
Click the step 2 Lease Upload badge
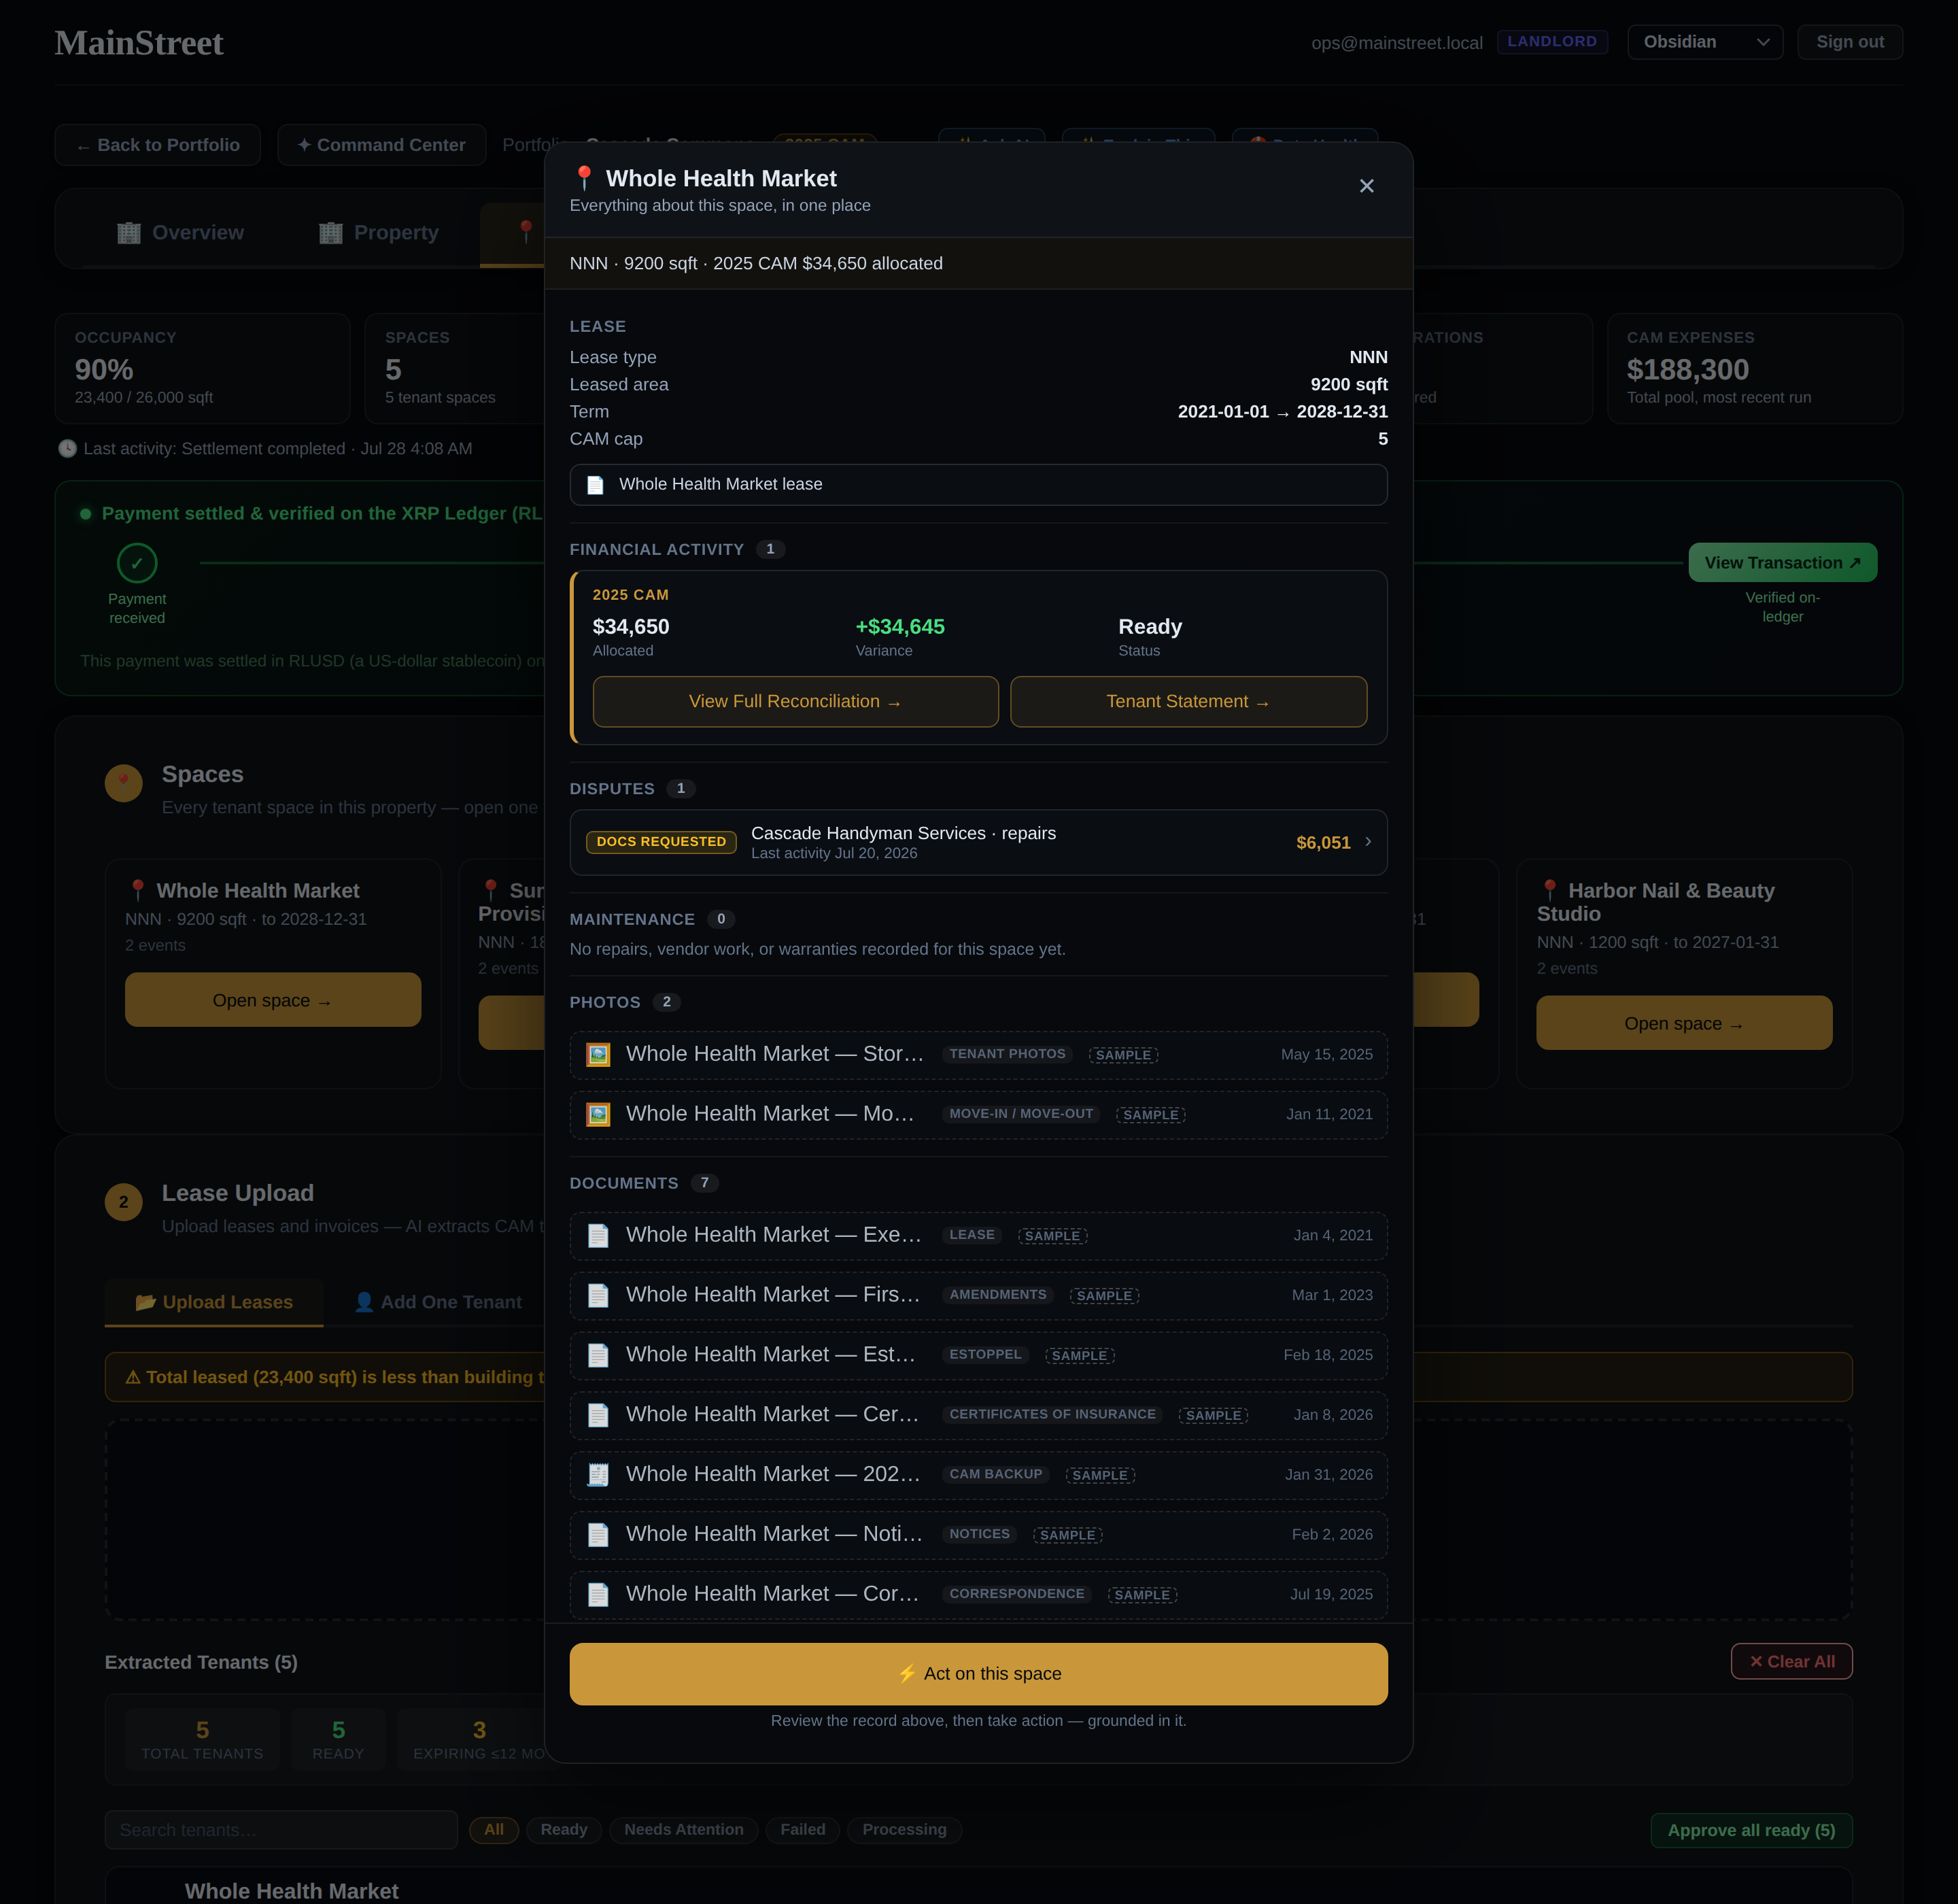(124, 1202)
